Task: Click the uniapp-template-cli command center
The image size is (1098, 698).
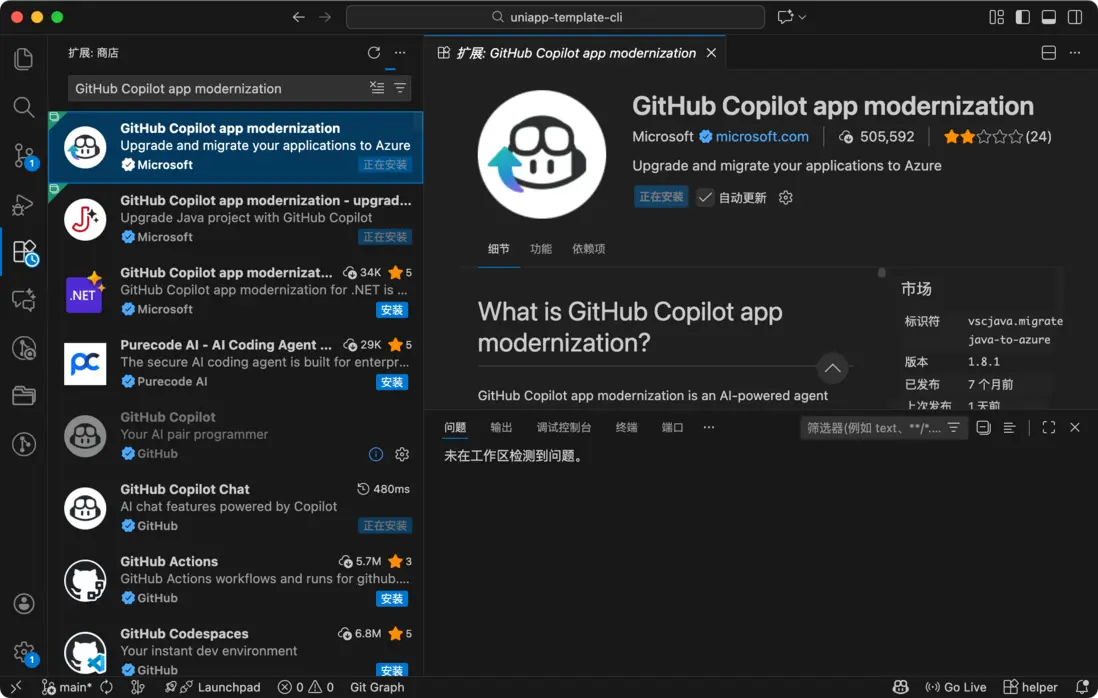Action: pyautogui.click(x=555, y=17)
